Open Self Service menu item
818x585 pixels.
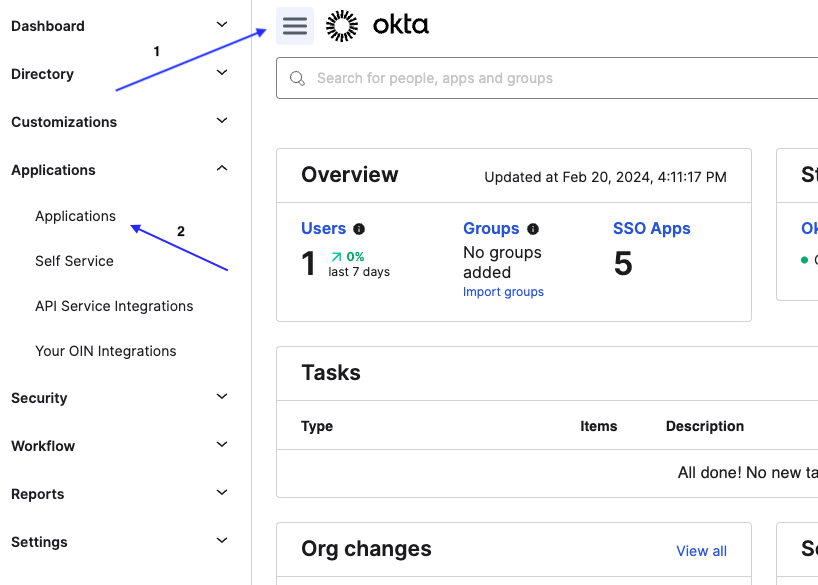(74, 261)
